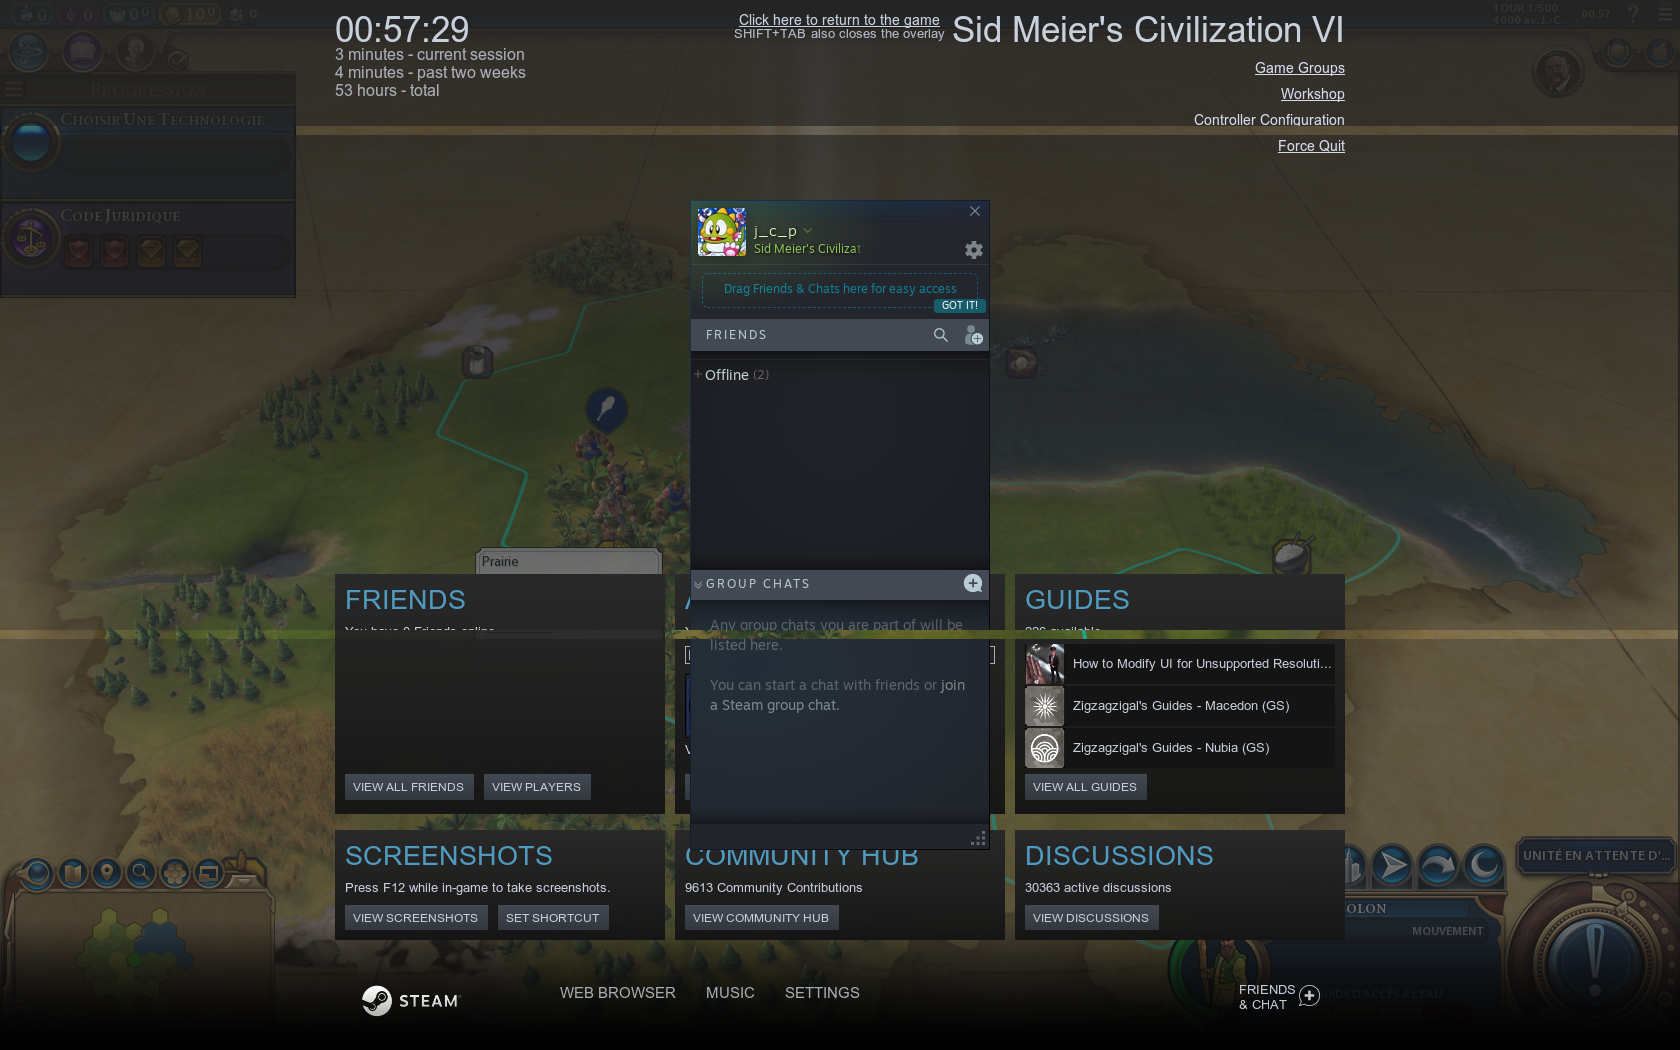Click Set Shortcut button
Screen dimensions: 1680x1050
click(x=552, y=918)
